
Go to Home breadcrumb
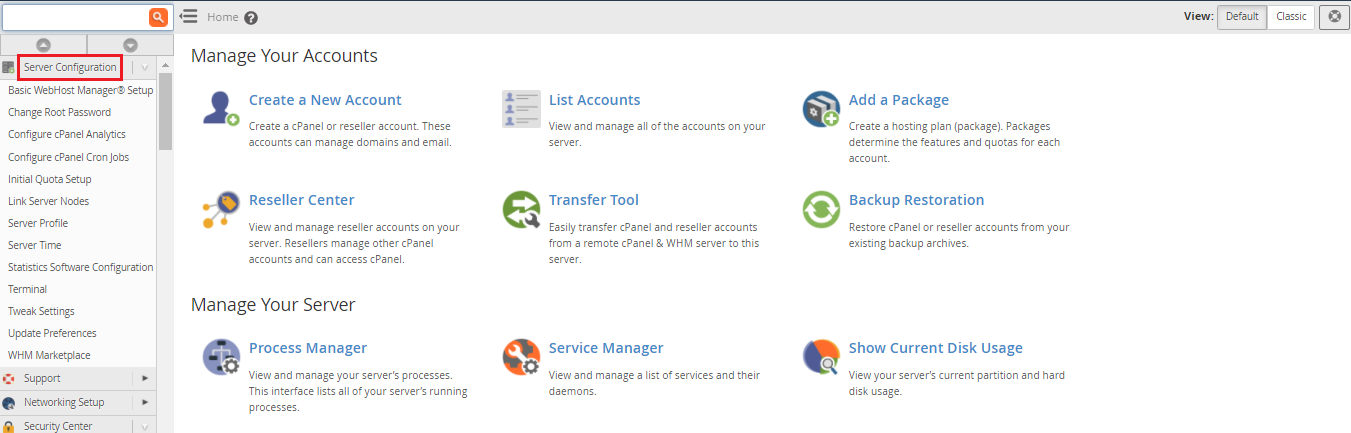[x=222, y=17]
